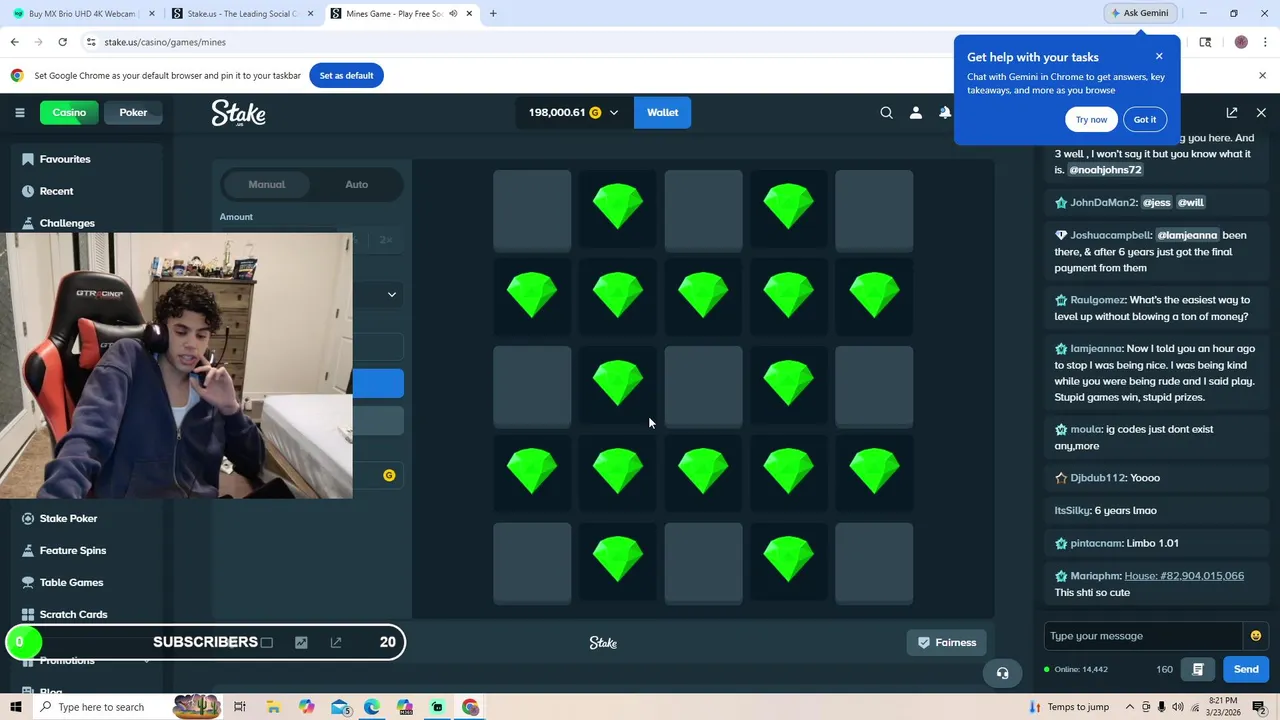This screenshot has width=1280, height=720.
Task: Click the @noahjohns72 mention in chat
Action: [1105, 170]
